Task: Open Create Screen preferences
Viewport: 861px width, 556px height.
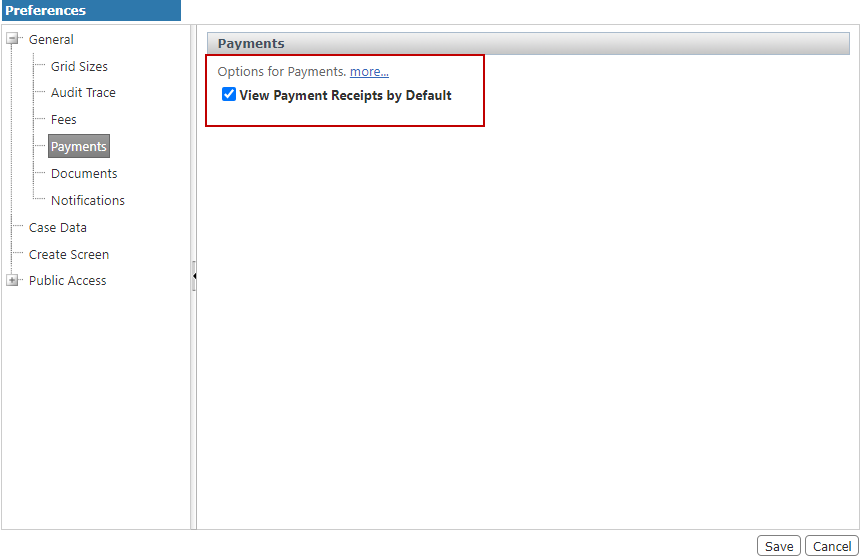Action: tap(69, 255)
